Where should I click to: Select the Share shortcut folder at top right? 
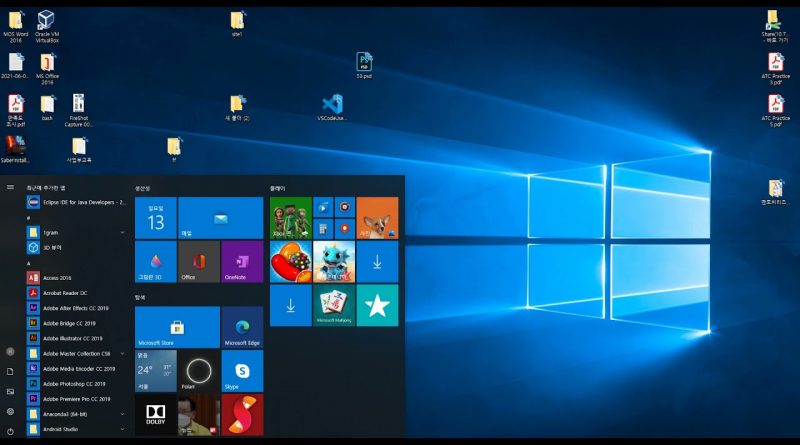[x=776, y=27]
